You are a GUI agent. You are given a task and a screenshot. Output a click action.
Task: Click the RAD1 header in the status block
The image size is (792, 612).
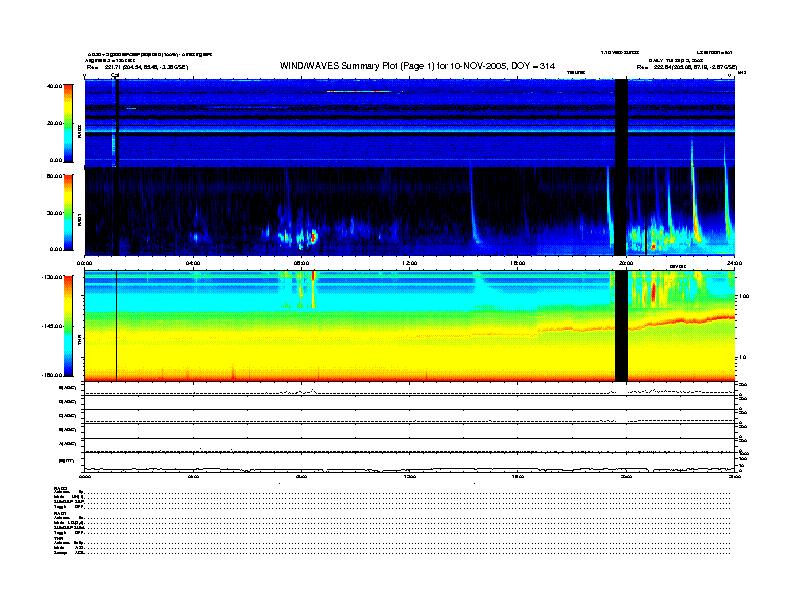(60, 514)
